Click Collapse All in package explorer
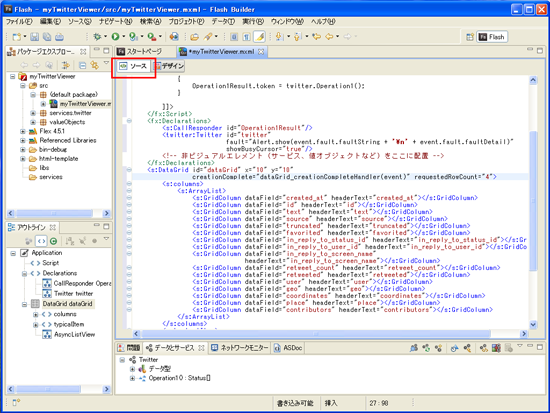Image resolution: width=550 pixels, height=413 pixels. coord(82,65)
